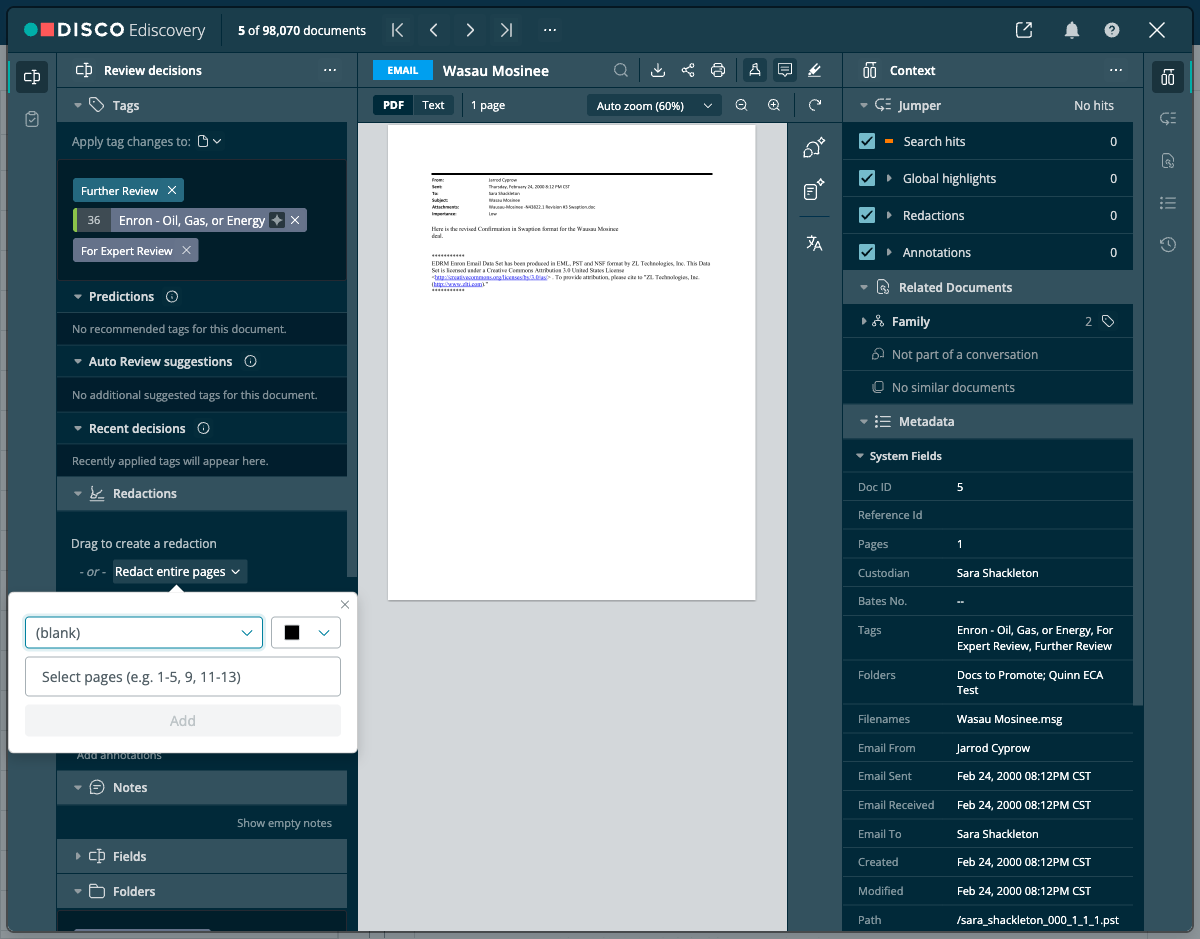Focus the Select pages input field
1200x939 pixels.
pyautogui.click(x=183, y=676)
